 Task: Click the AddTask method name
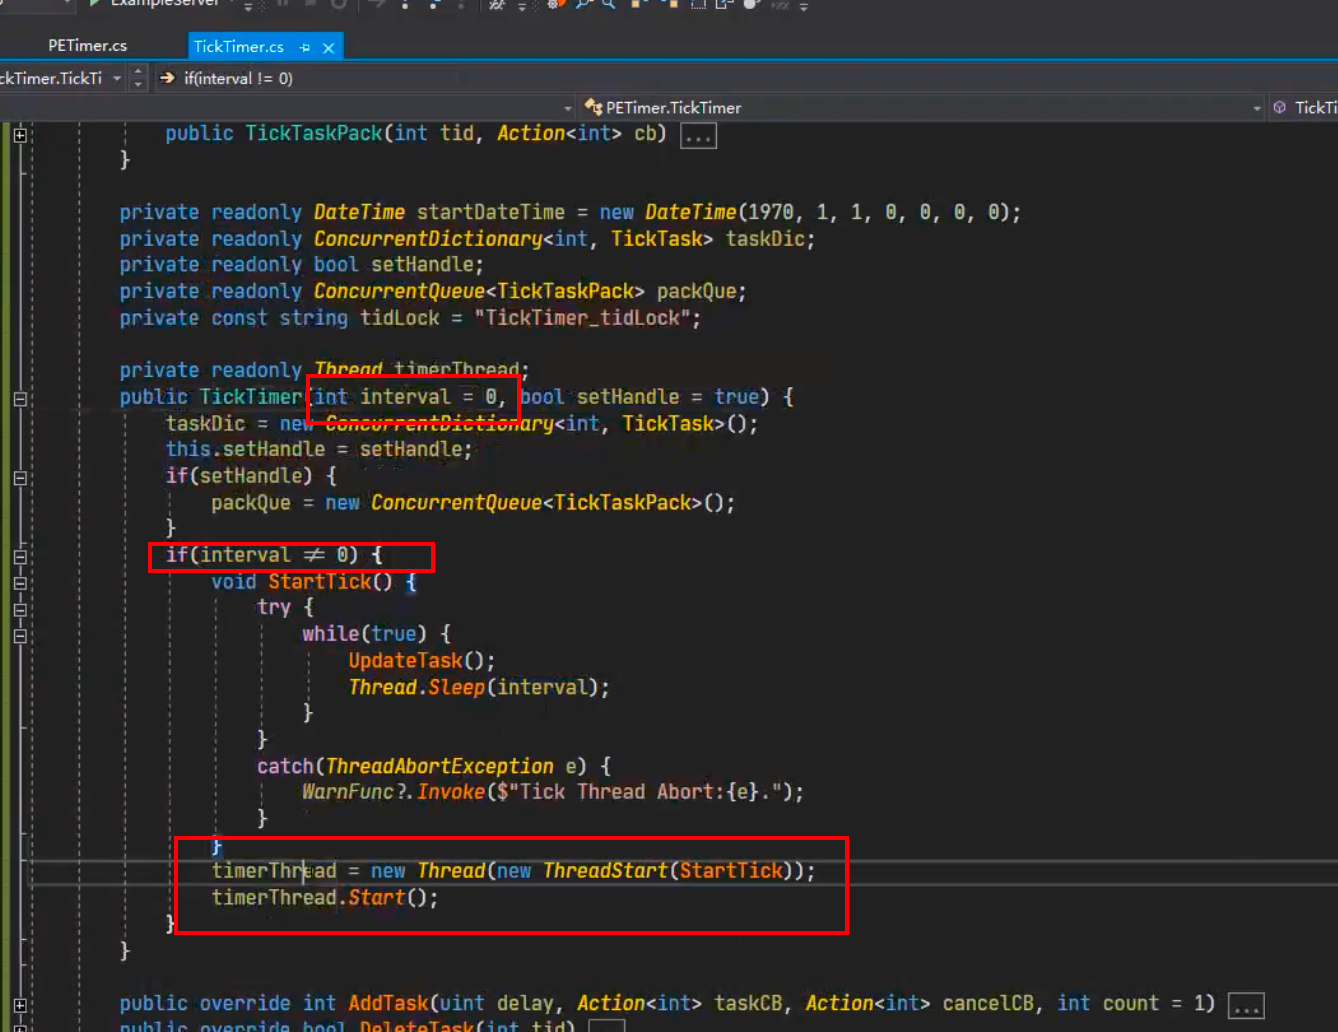(388, 1003)
